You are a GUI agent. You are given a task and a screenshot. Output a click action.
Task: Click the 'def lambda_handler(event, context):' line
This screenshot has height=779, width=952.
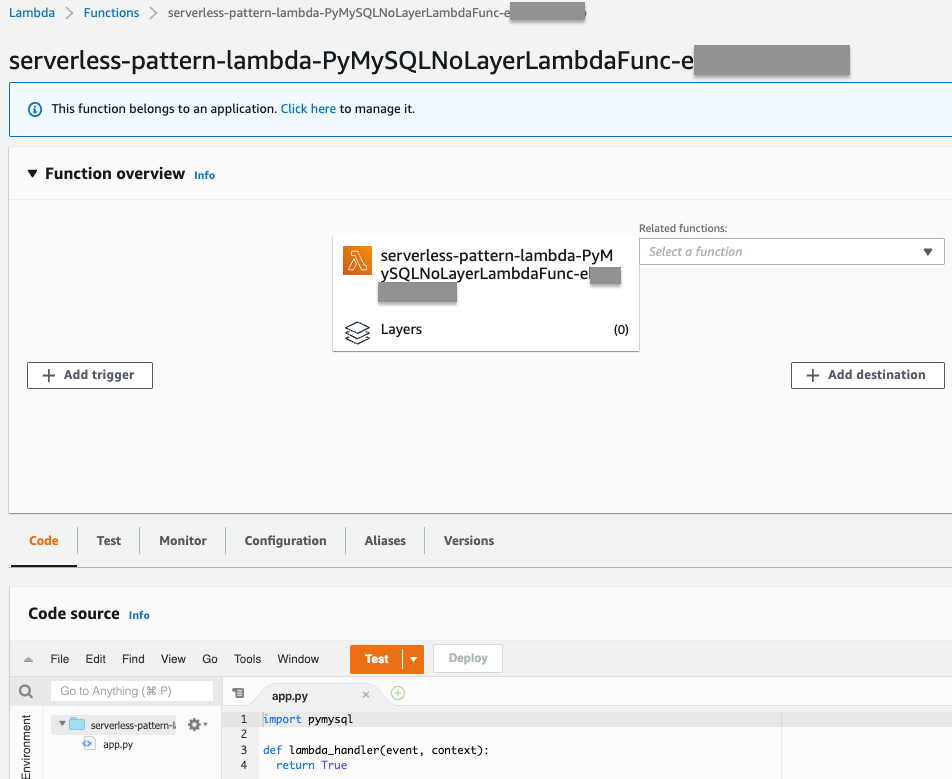click(x=376, y=750)
